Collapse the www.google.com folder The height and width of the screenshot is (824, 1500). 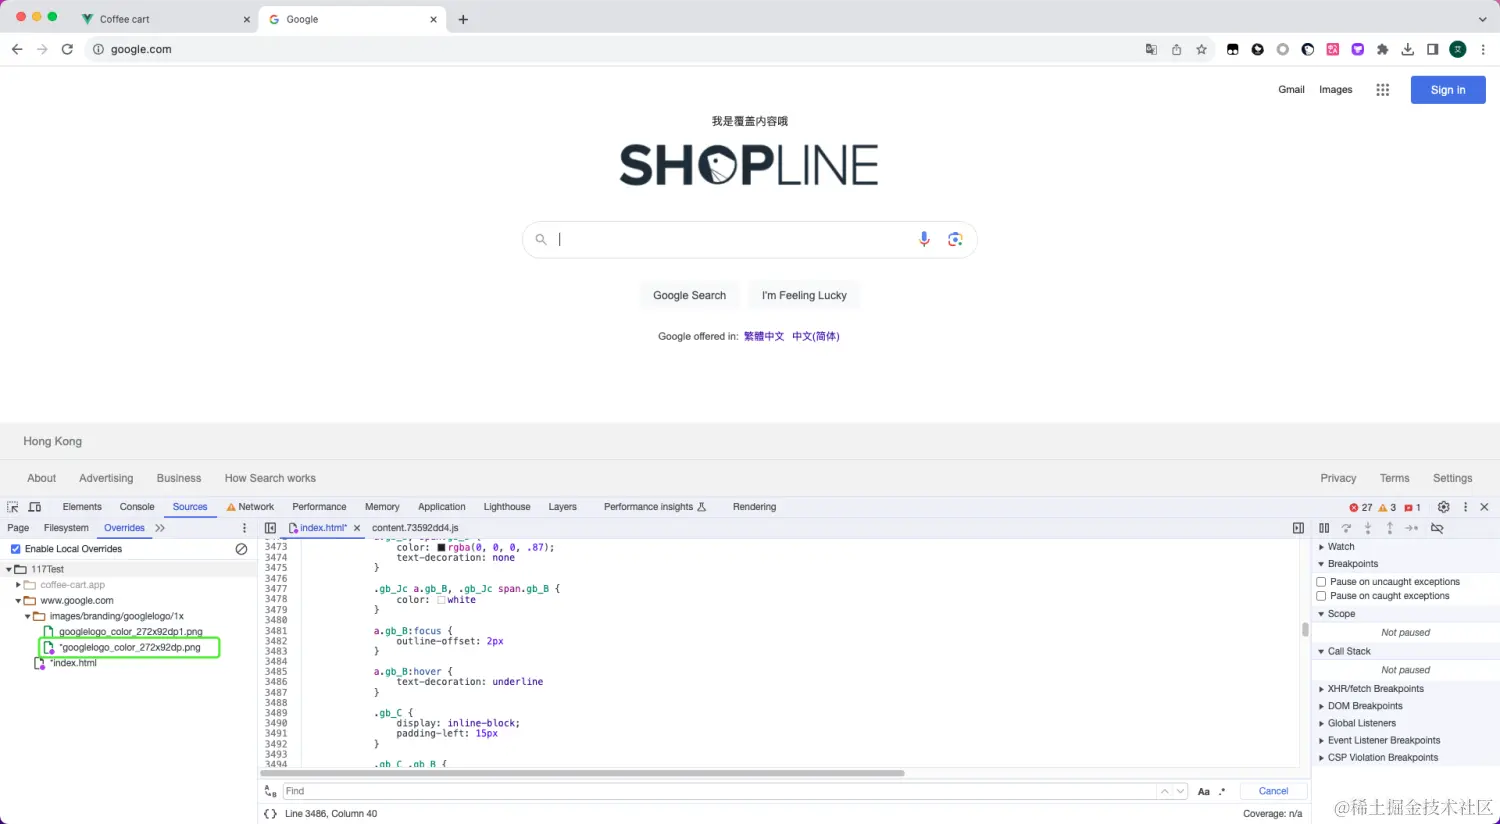point(18,601)
